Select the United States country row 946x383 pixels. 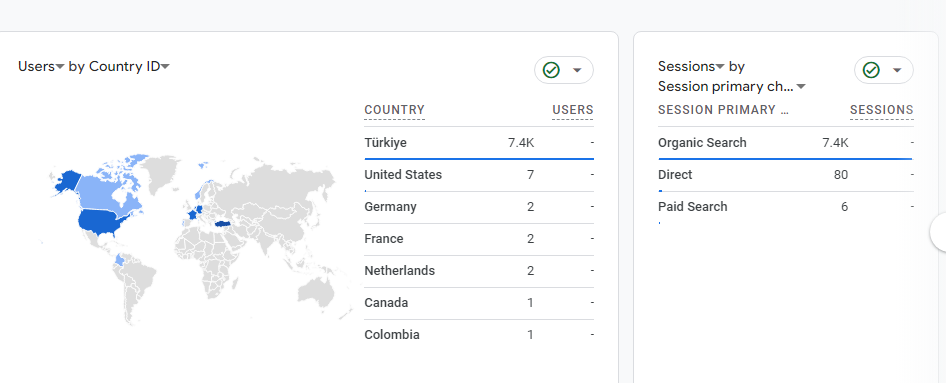pyautogui.click(x=479, y=175)
